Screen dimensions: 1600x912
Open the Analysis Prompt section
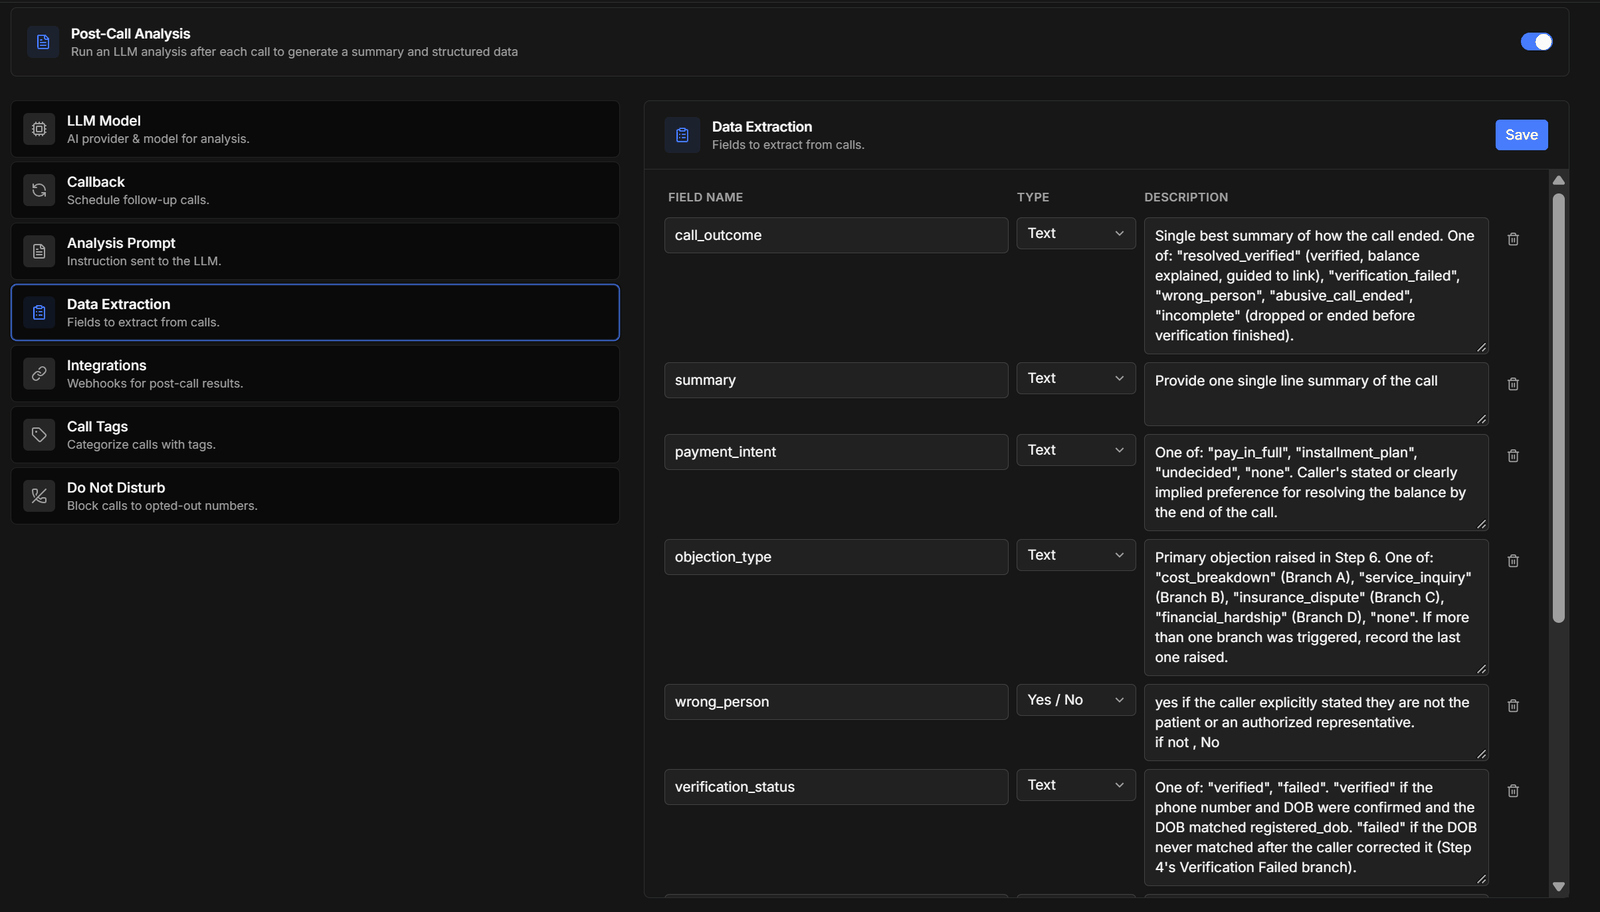[315, 251]
